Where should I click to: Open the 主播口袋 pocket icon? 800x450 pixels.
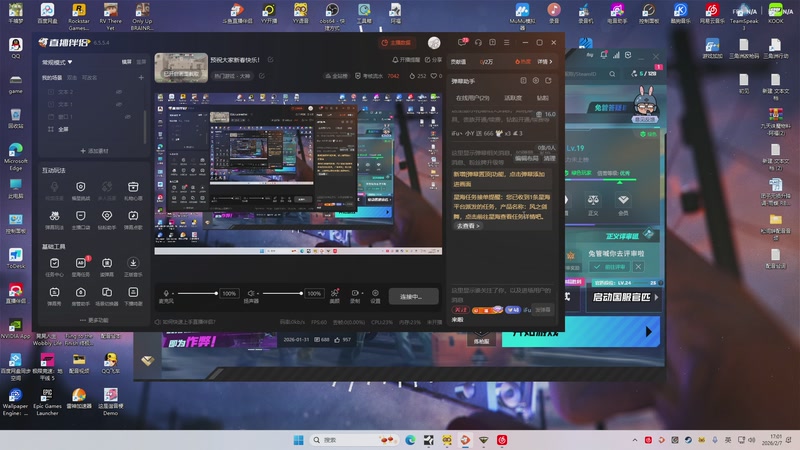tap(81, 220)
